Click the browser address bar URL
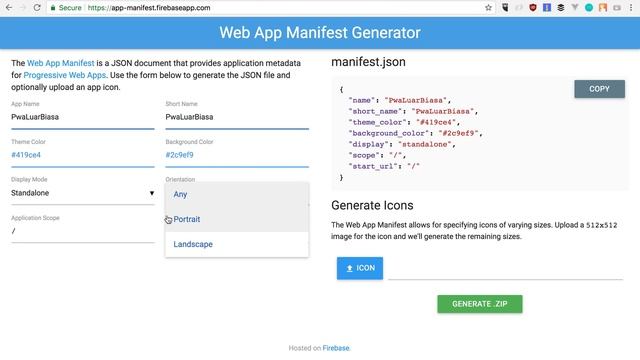640x360 pixels. point(149,8)
